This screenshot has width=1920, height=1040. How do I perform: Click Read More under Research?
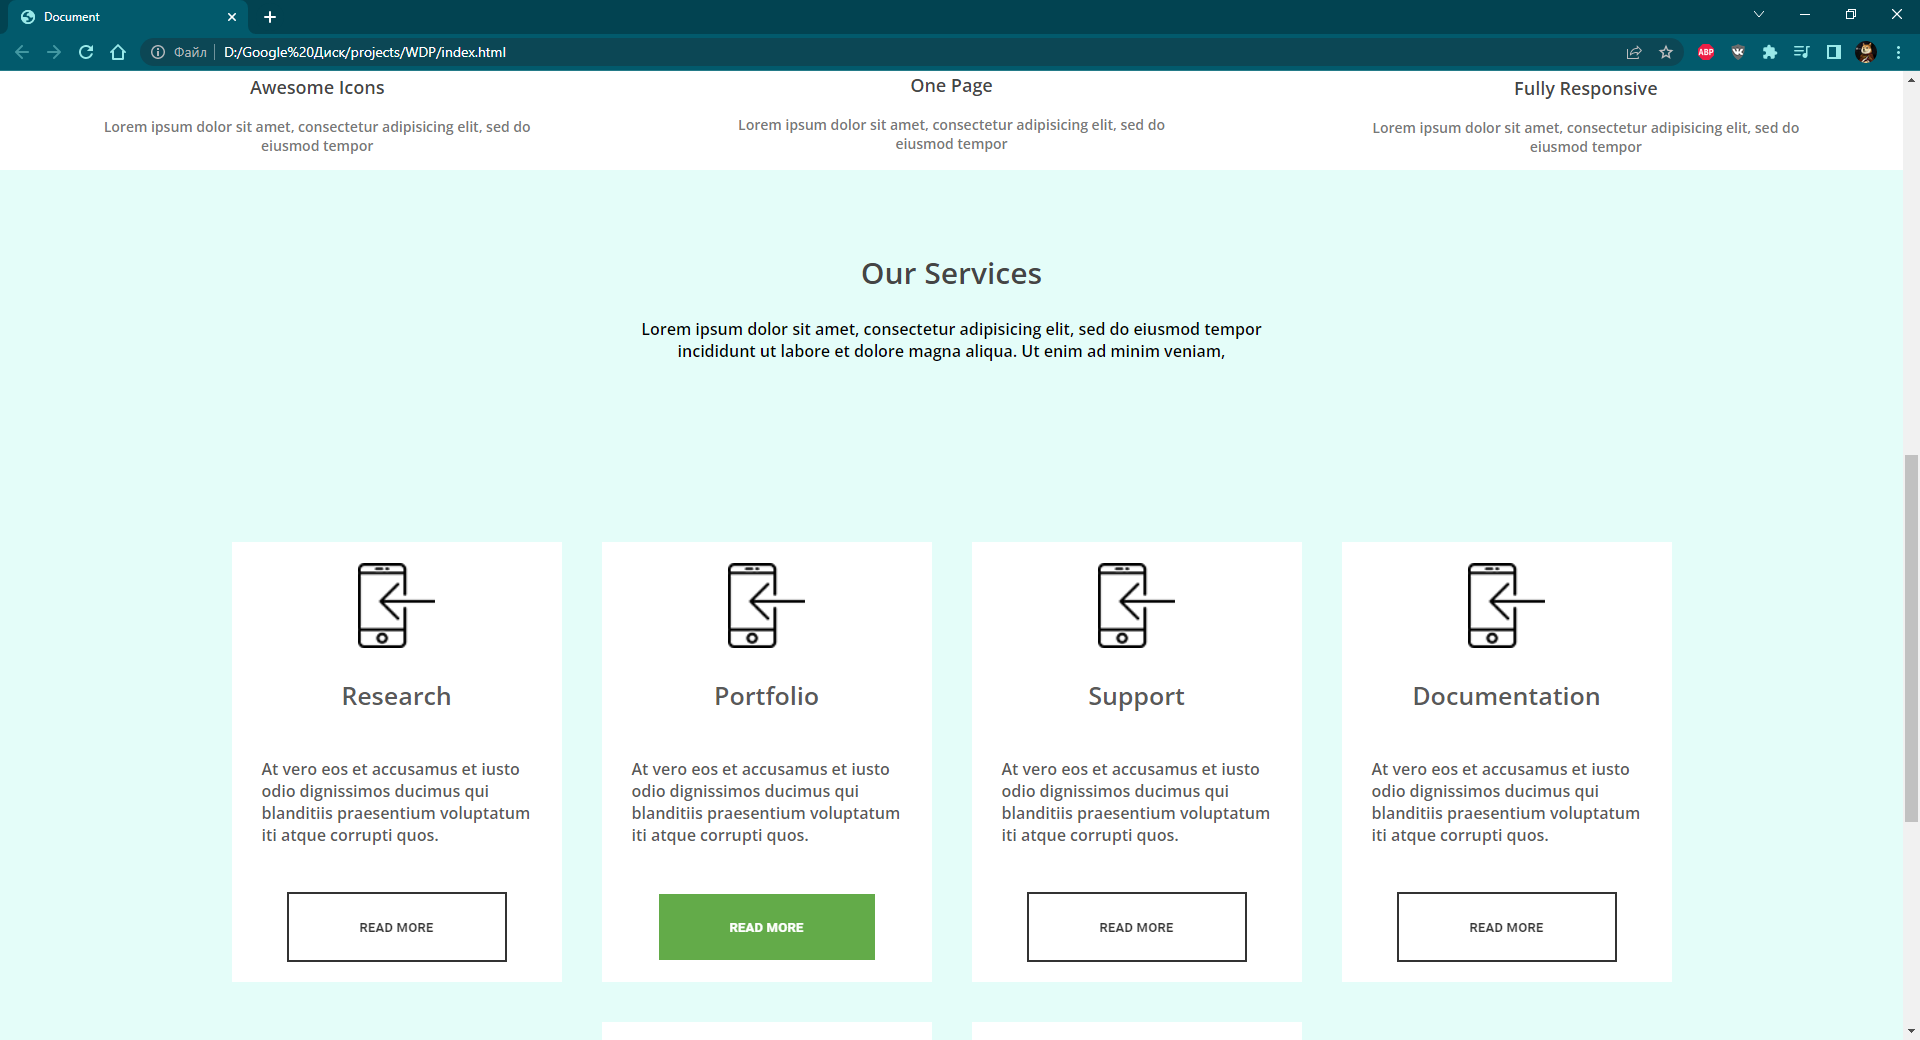pos(397,927)
